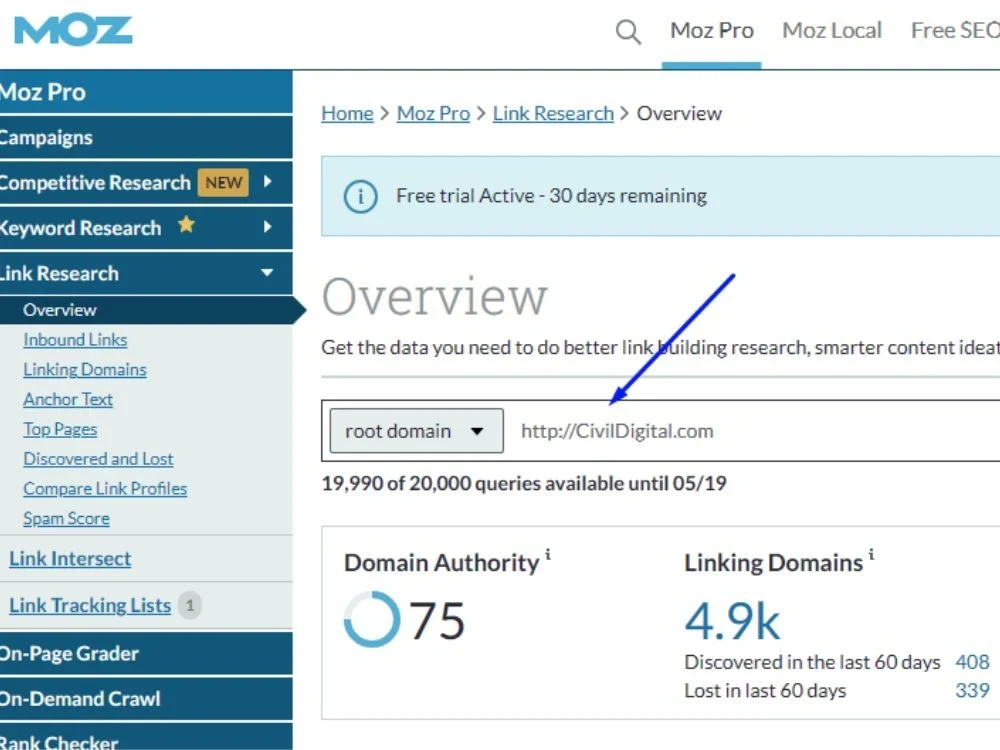Click 'Lost in last 60 days' label

coord(765,690)
